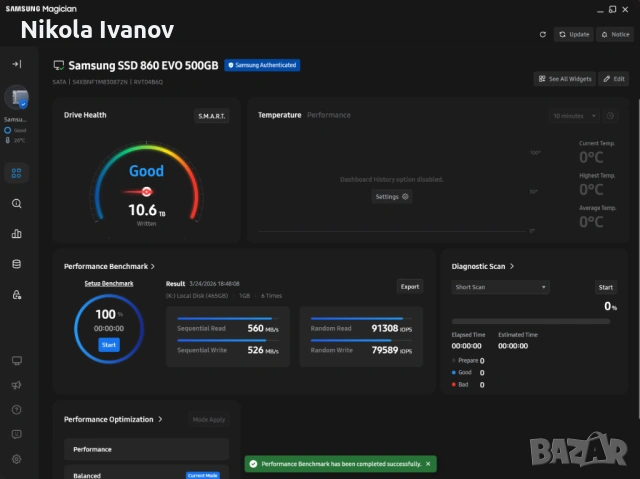
Task: Switch to the Performance tab beside Temperature
Action: click(x=328, y=115)
